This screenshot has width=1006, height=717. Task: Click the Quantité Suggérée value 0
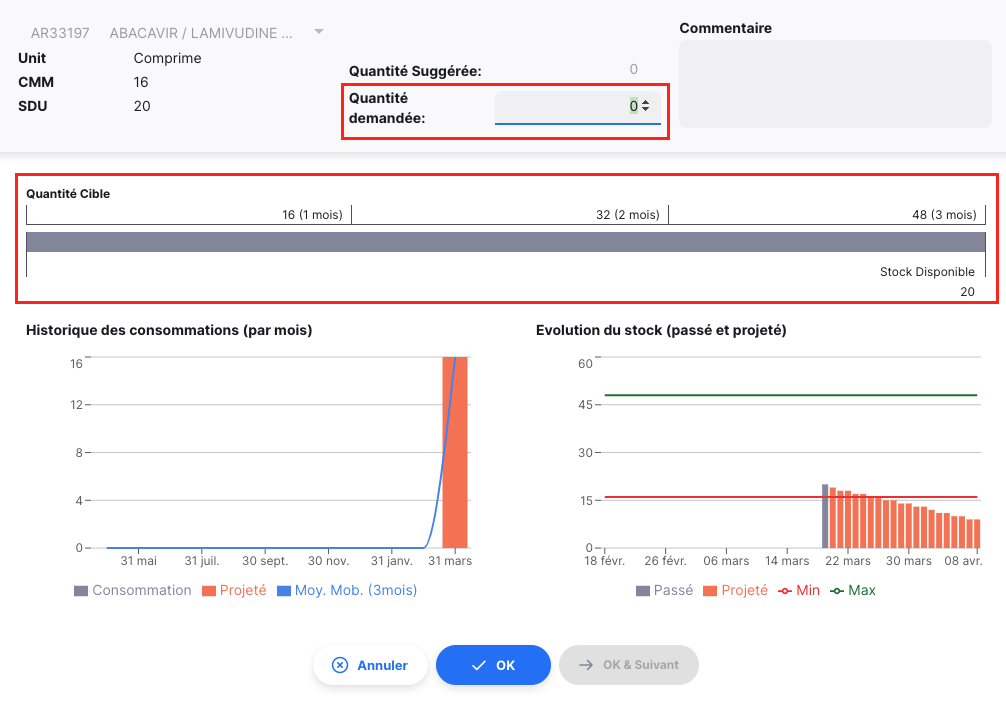point(633,69)
